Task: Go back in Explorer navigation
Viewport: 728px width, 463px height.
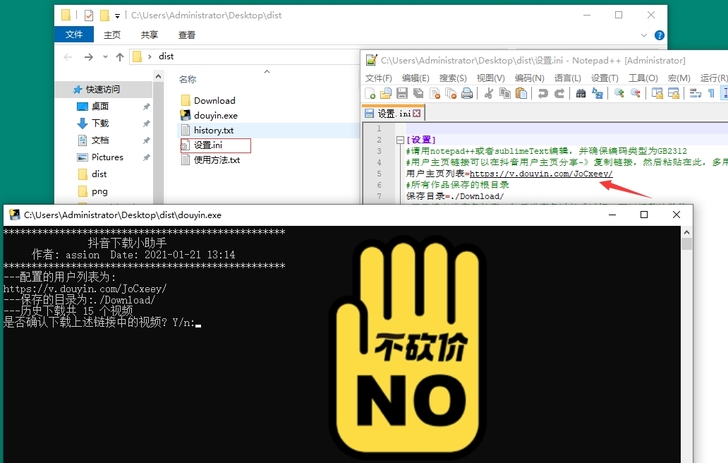Action: pos(68,57)
